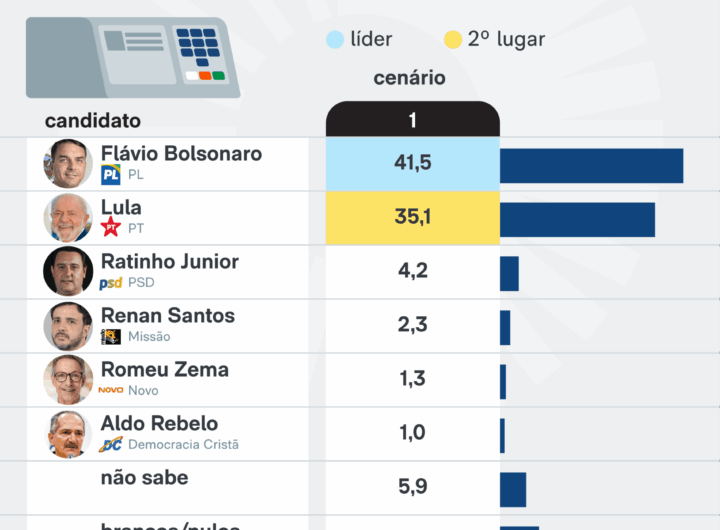Viewport: 720px width, 530px height.
Task: Click Renan Santos's portrait photo
Action: tap(68, 326)
